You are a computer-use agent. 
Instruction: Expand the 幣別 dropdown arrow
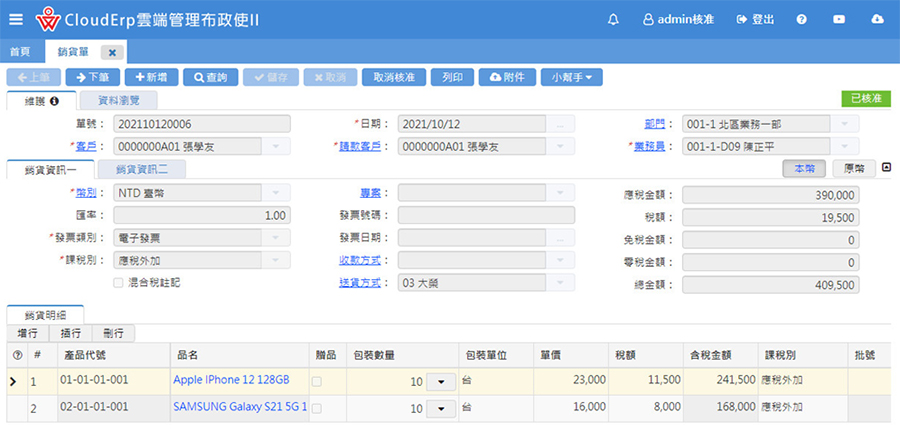point(277,193)
